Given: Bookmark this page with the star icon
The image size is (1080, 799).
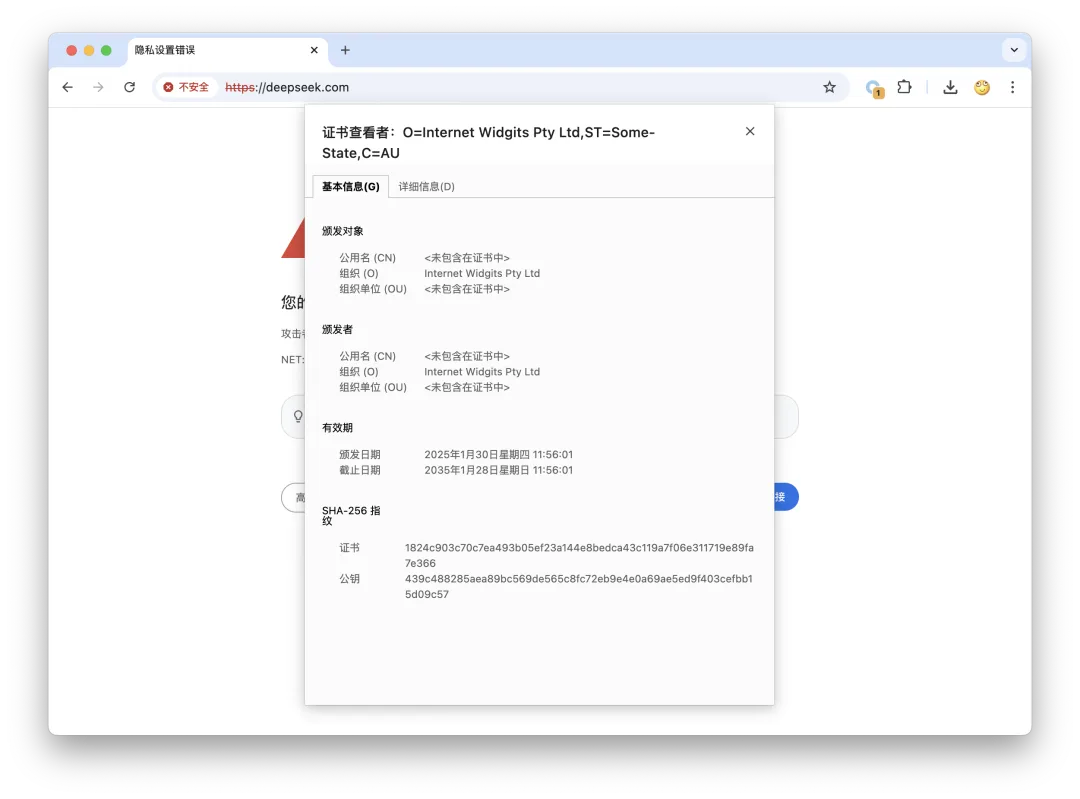Looking at the screenshot, I should [x=829, y=87].
